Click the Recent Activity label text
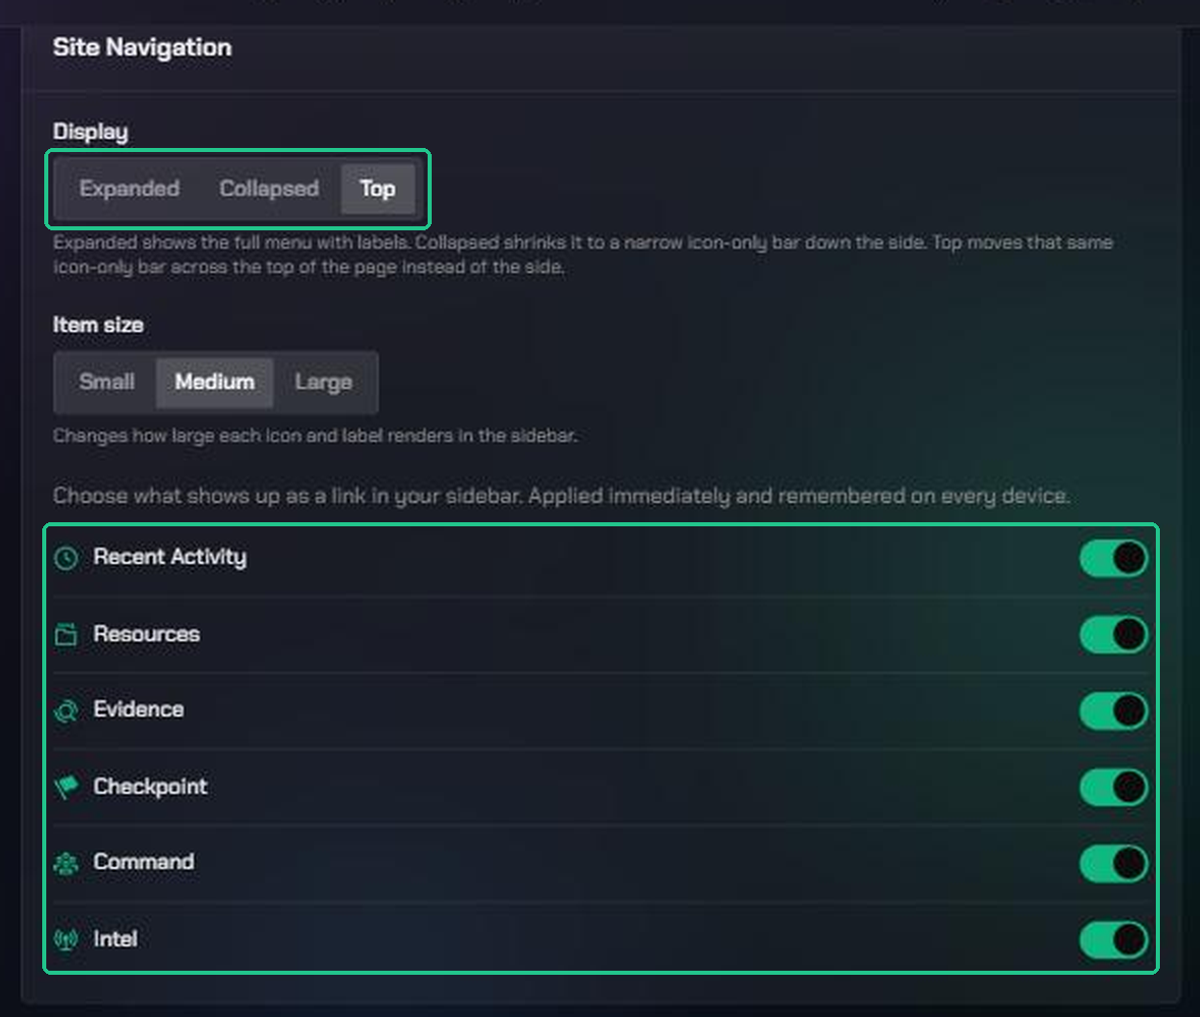 pyautogui.click(x=170, y=557)
